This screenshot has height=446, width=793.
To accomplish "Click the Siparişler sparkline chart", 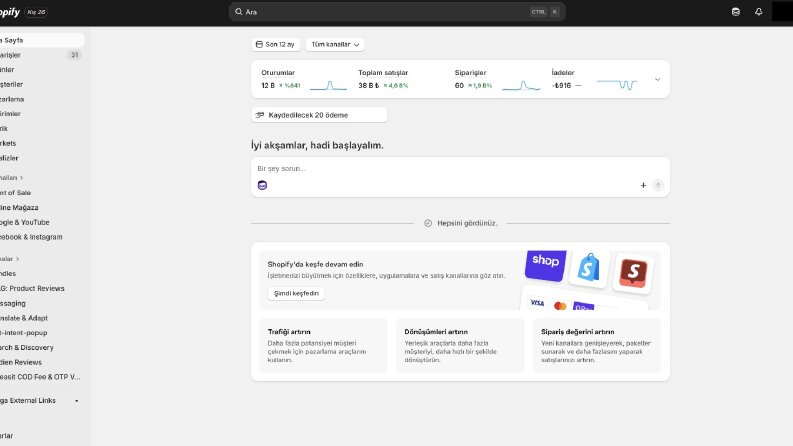I will pos(521,85).
